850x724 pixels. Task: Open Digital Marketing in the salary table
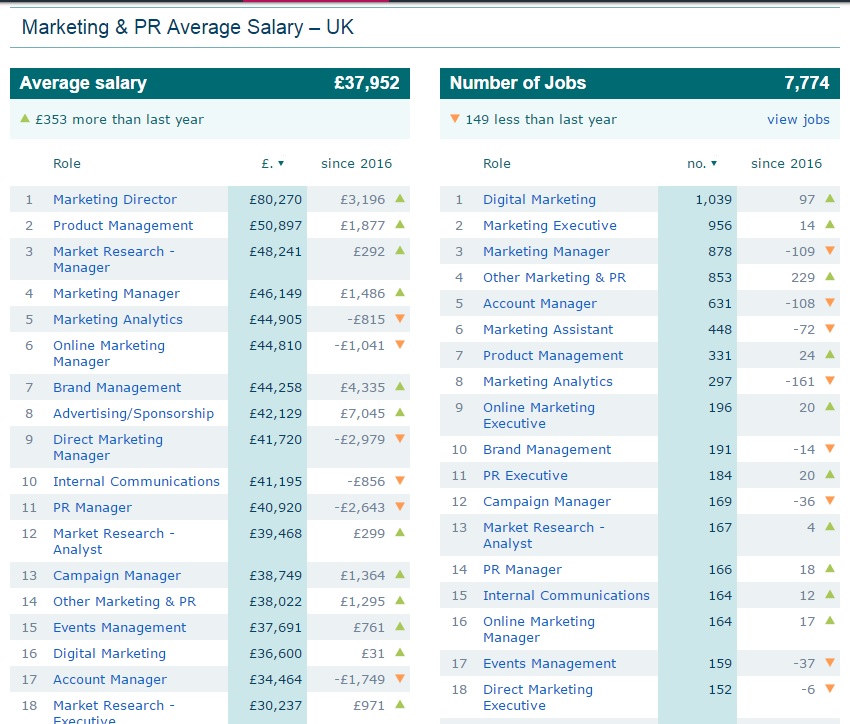(110, 653)
